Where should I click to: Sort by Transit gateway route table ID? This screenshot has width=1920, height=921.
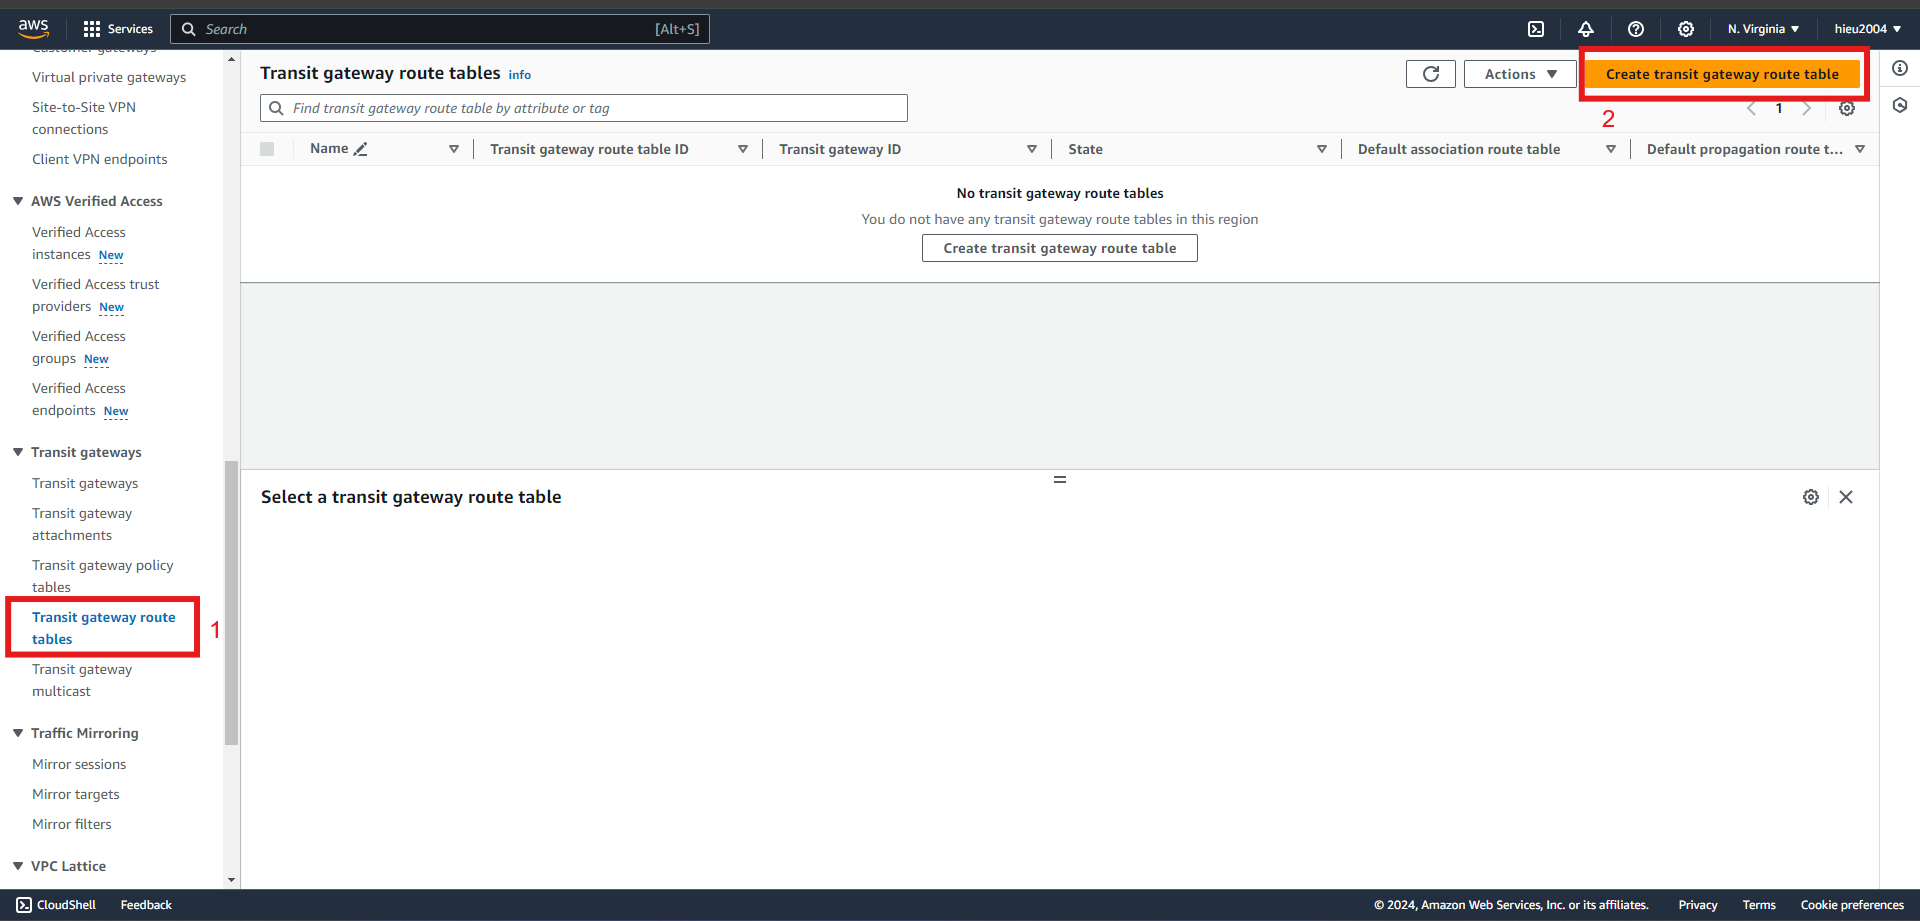click(x=743, y=149)
